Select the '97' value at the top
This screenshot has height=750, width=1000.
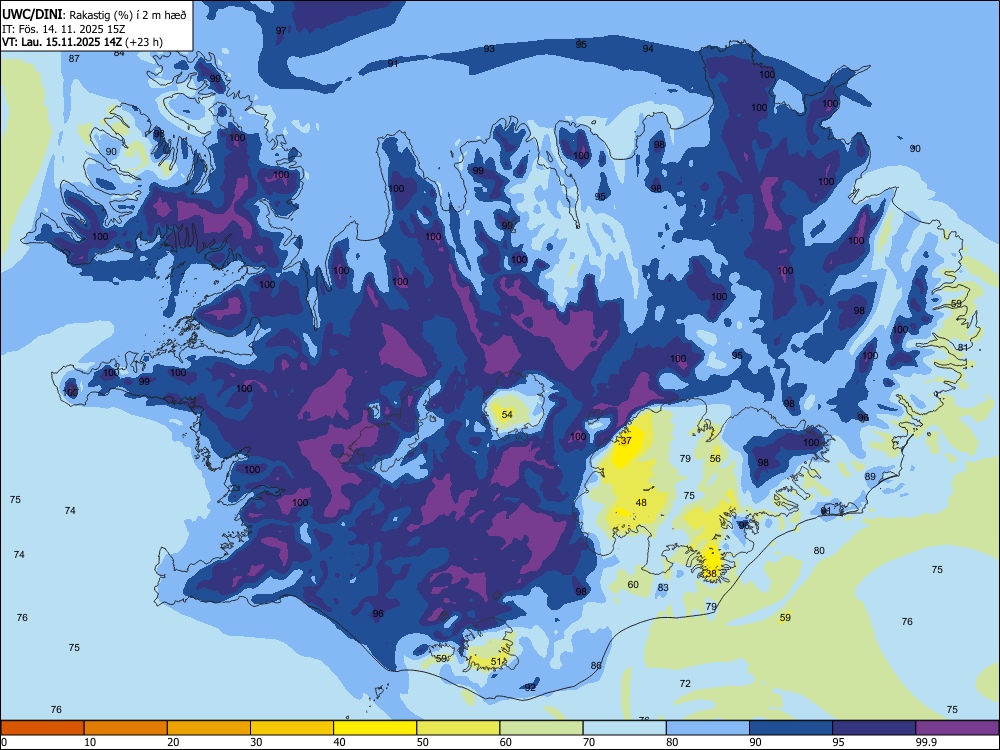[281, 31]
